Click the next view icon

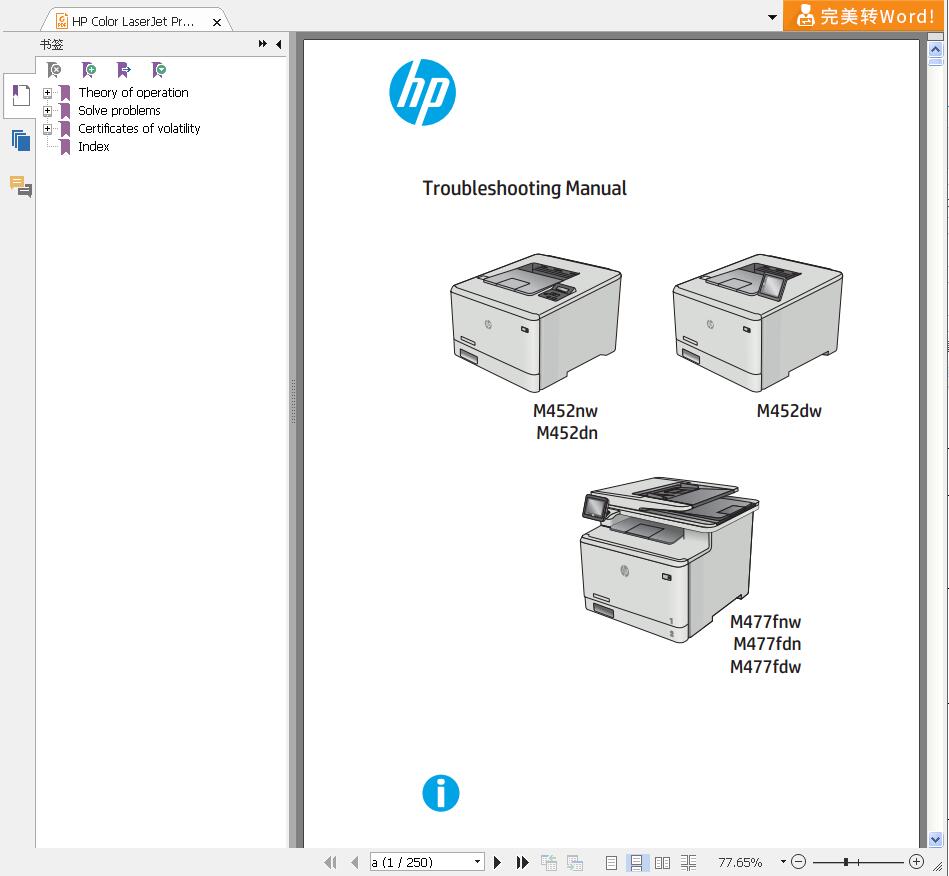pos(575,862)
